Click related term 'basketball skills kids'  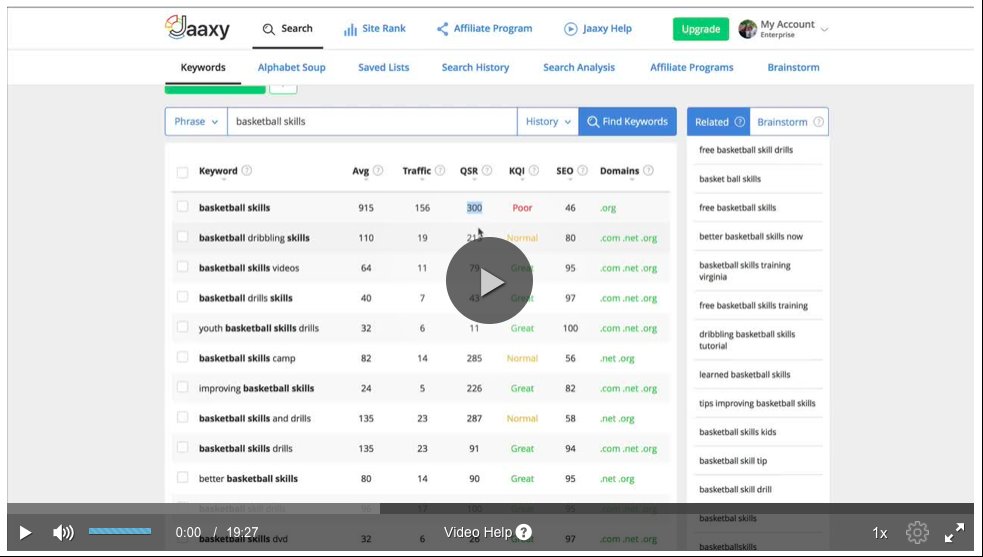(x=738, y=432)
